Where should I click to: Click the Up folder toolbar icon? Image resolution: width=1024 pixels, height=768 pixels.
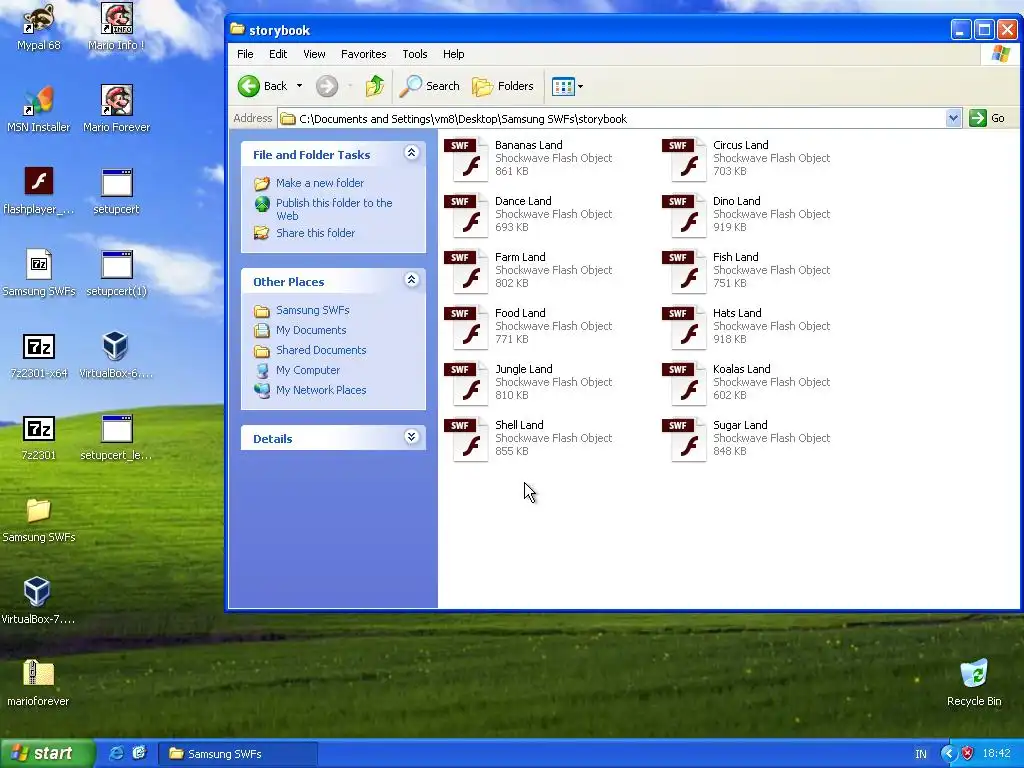[375, 86]
